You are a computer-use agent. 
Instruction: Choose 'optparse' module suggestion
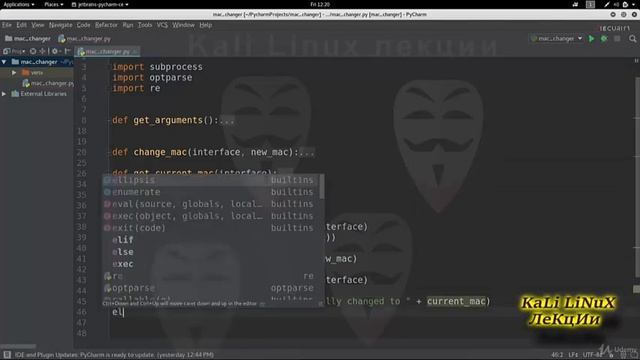pos(210,288)
